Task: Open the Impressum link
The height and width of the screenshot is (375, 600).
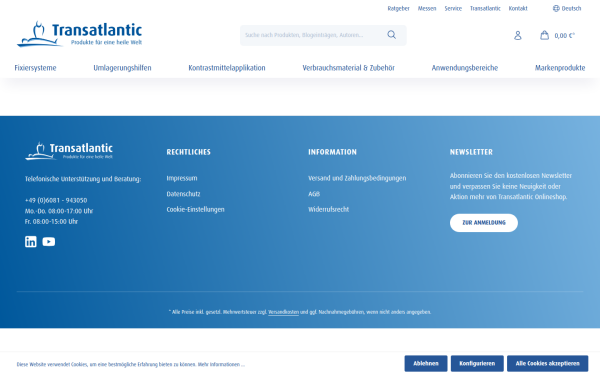Action: 182,178
